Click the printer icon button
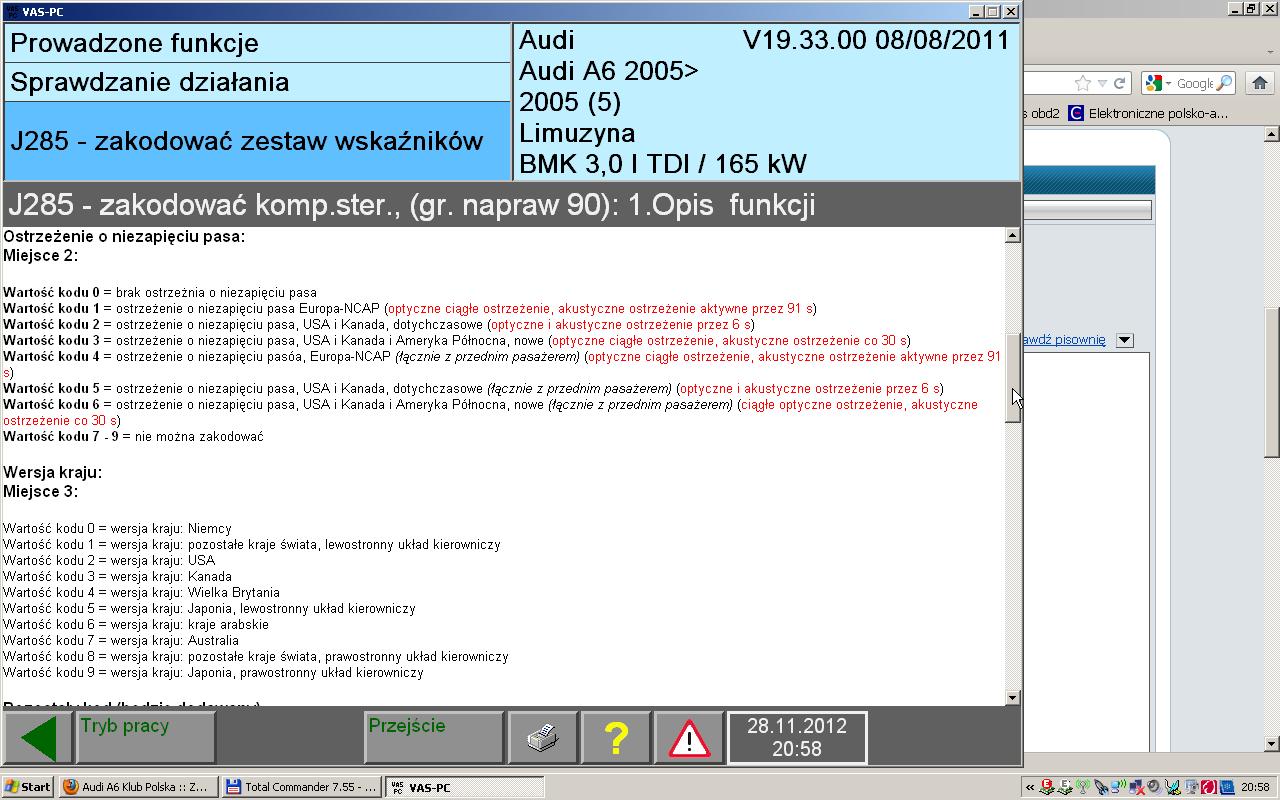 [543, 739]
